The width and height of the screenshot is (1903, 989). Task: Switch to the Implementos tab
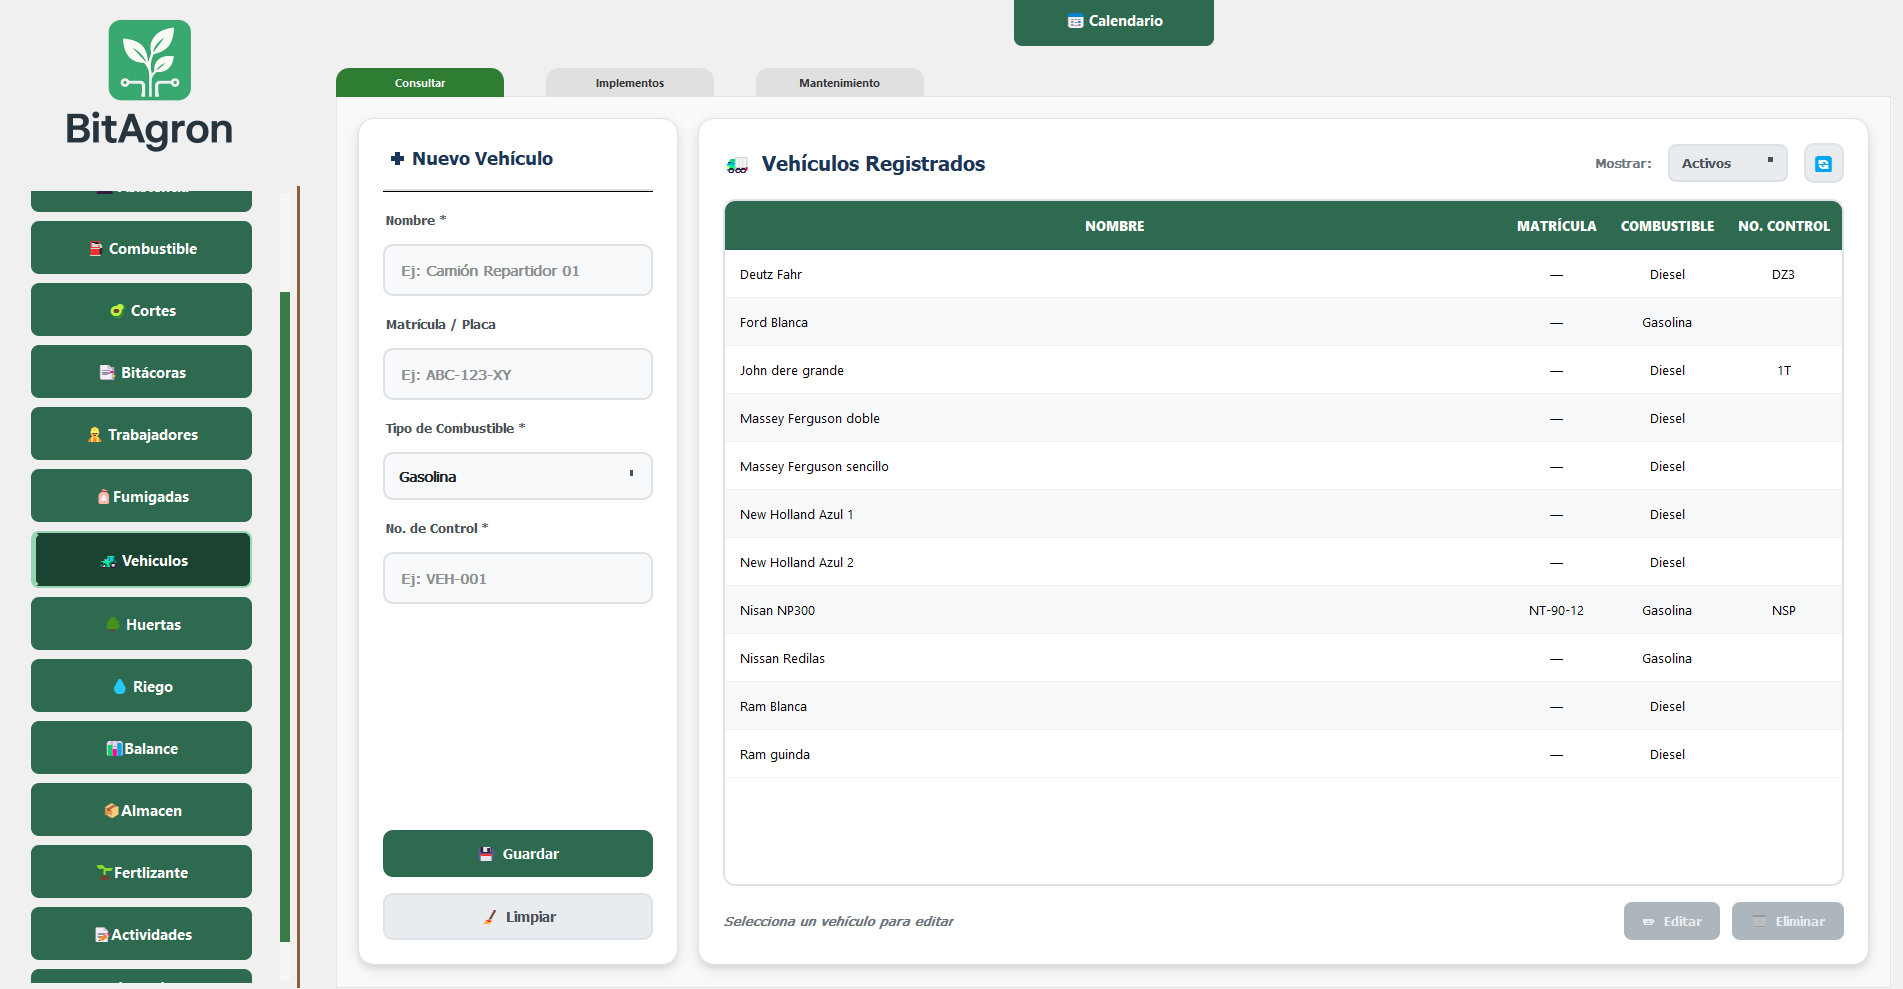pos(630,83)
